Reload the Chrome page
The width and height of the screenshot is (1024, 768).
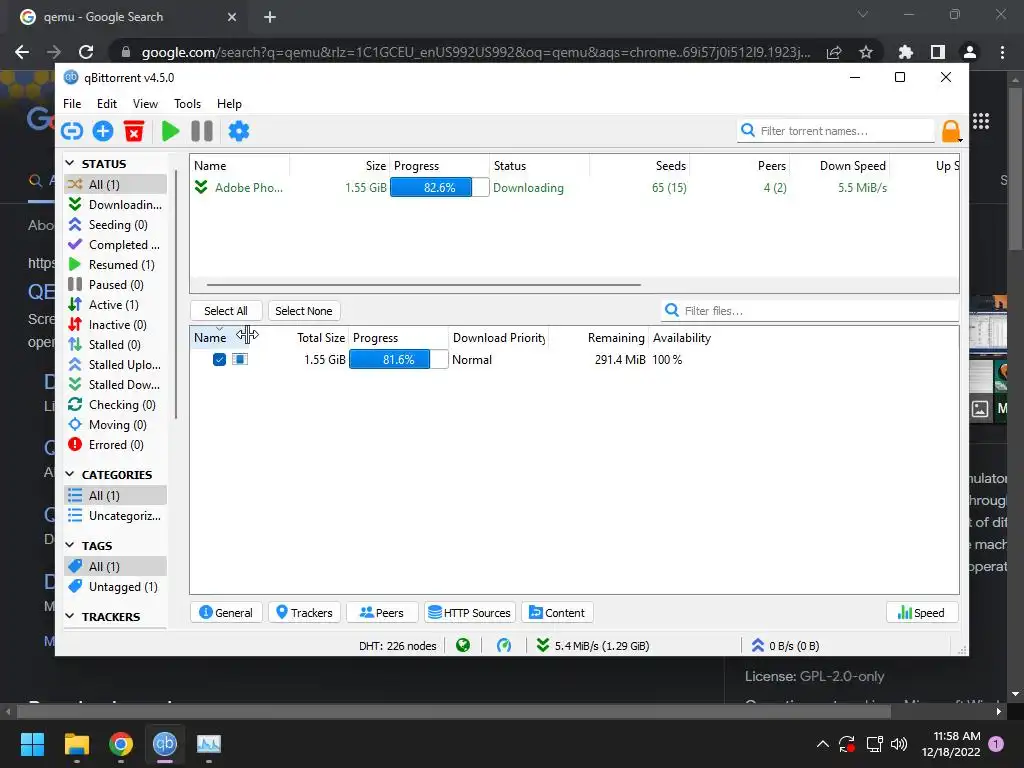(86, 52)
